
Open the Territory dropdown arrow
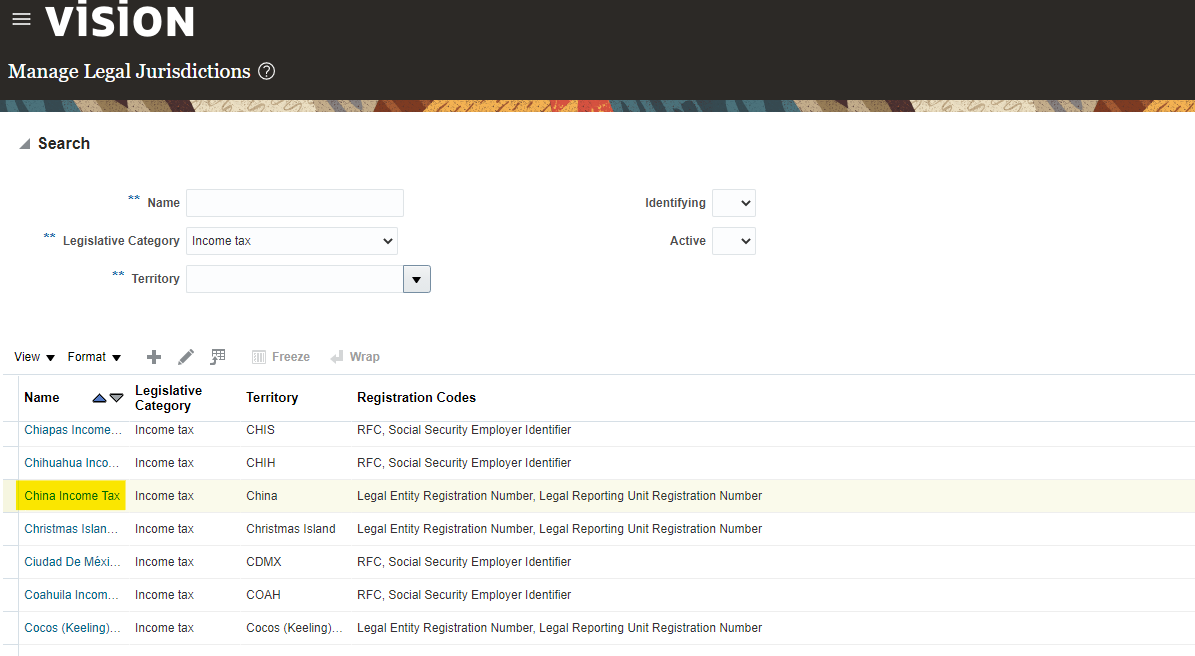417,279
